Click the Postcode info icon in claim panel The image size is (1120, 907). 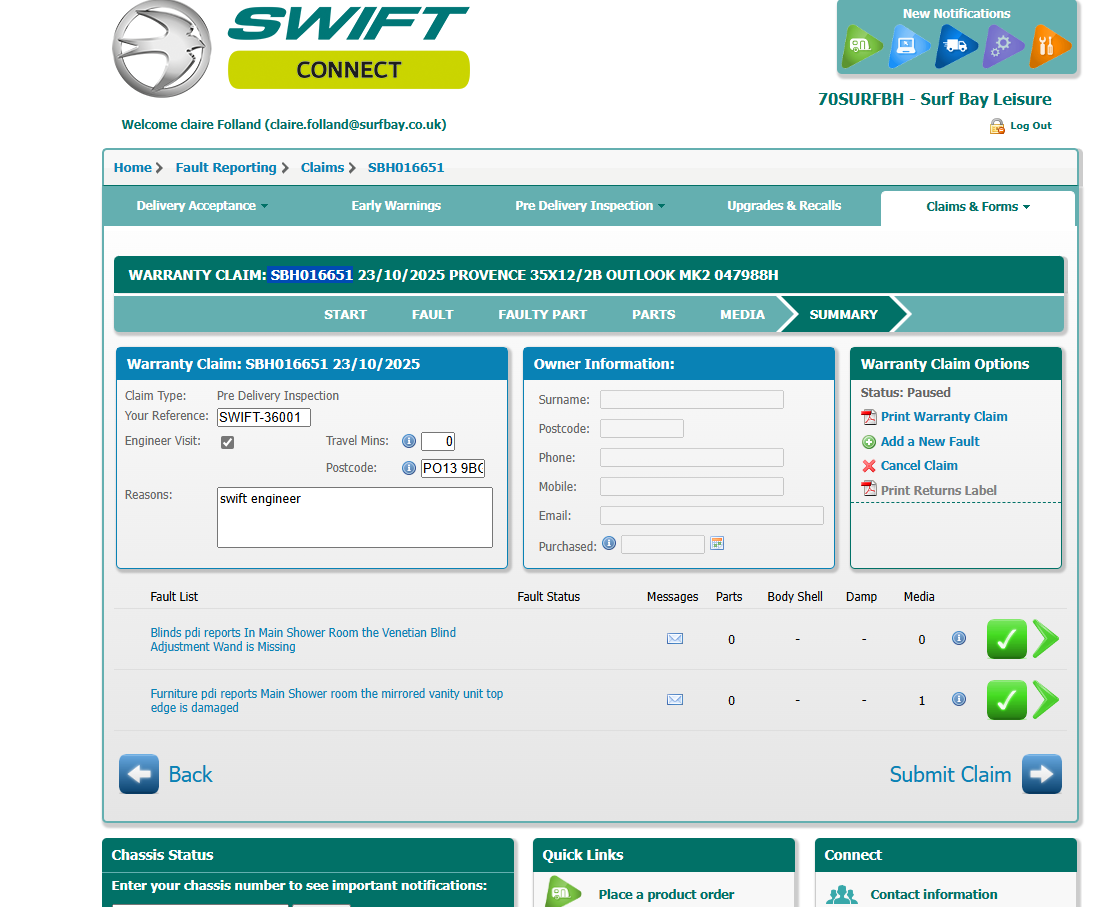(x=409, y=468)
